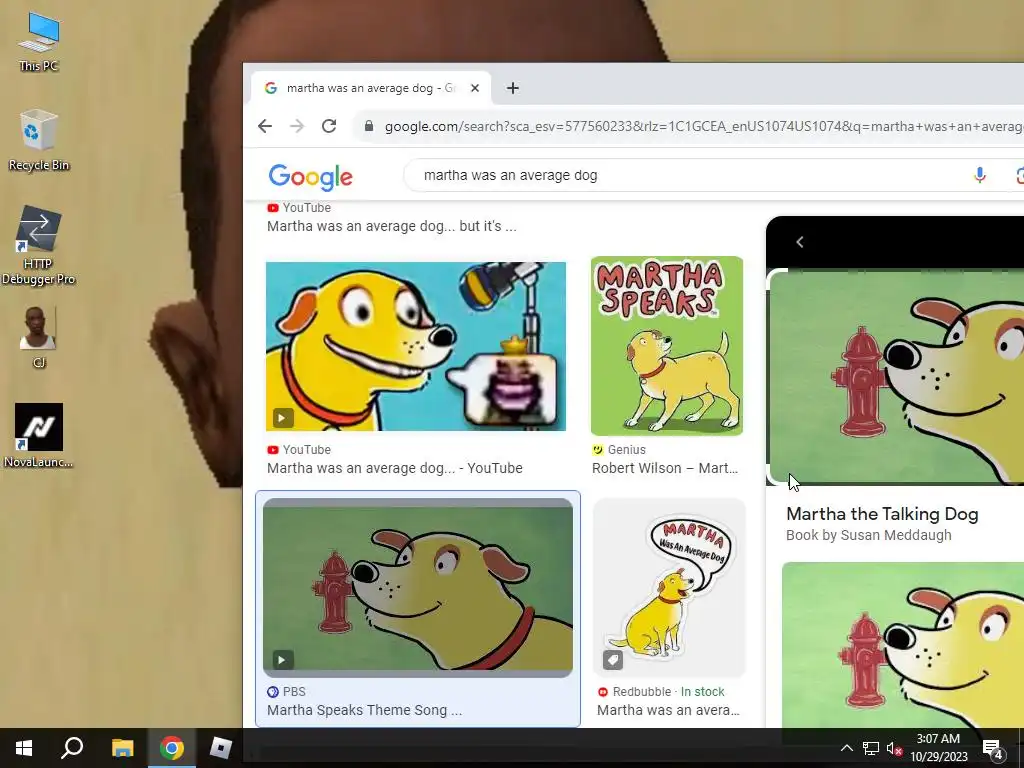Click the Redbubble In stock label
The width and height of the screenshot is (1024, 768).
(702, 692)
